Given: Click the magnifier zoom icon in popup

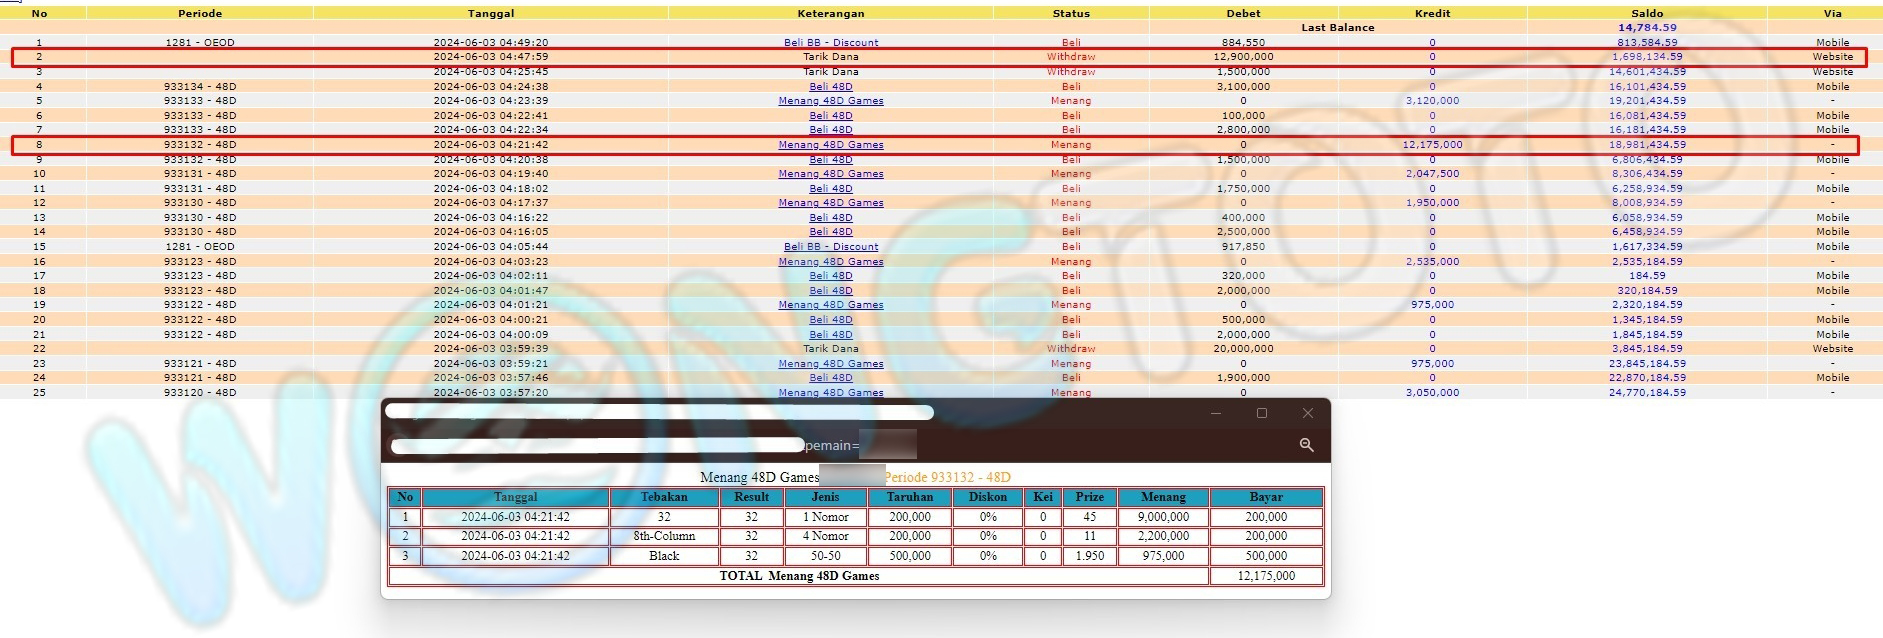Looking at the screenshot, I should pos(1306,445).
